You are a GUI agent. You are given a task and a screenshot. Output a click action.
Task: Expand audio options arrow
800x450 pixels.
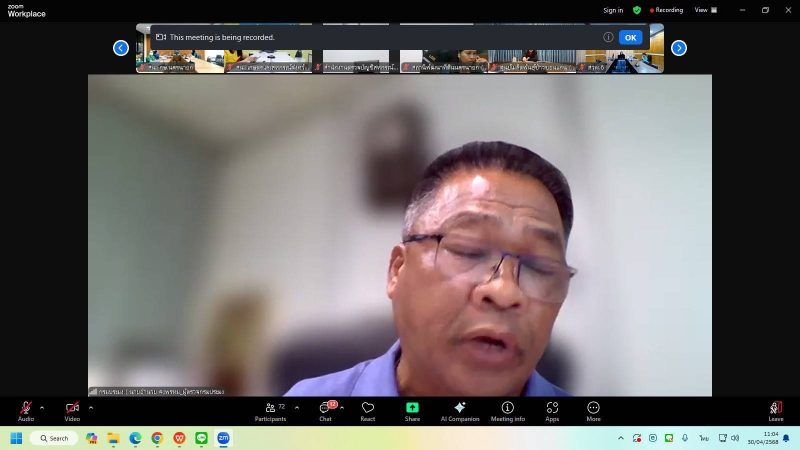(x=42, y=407)
